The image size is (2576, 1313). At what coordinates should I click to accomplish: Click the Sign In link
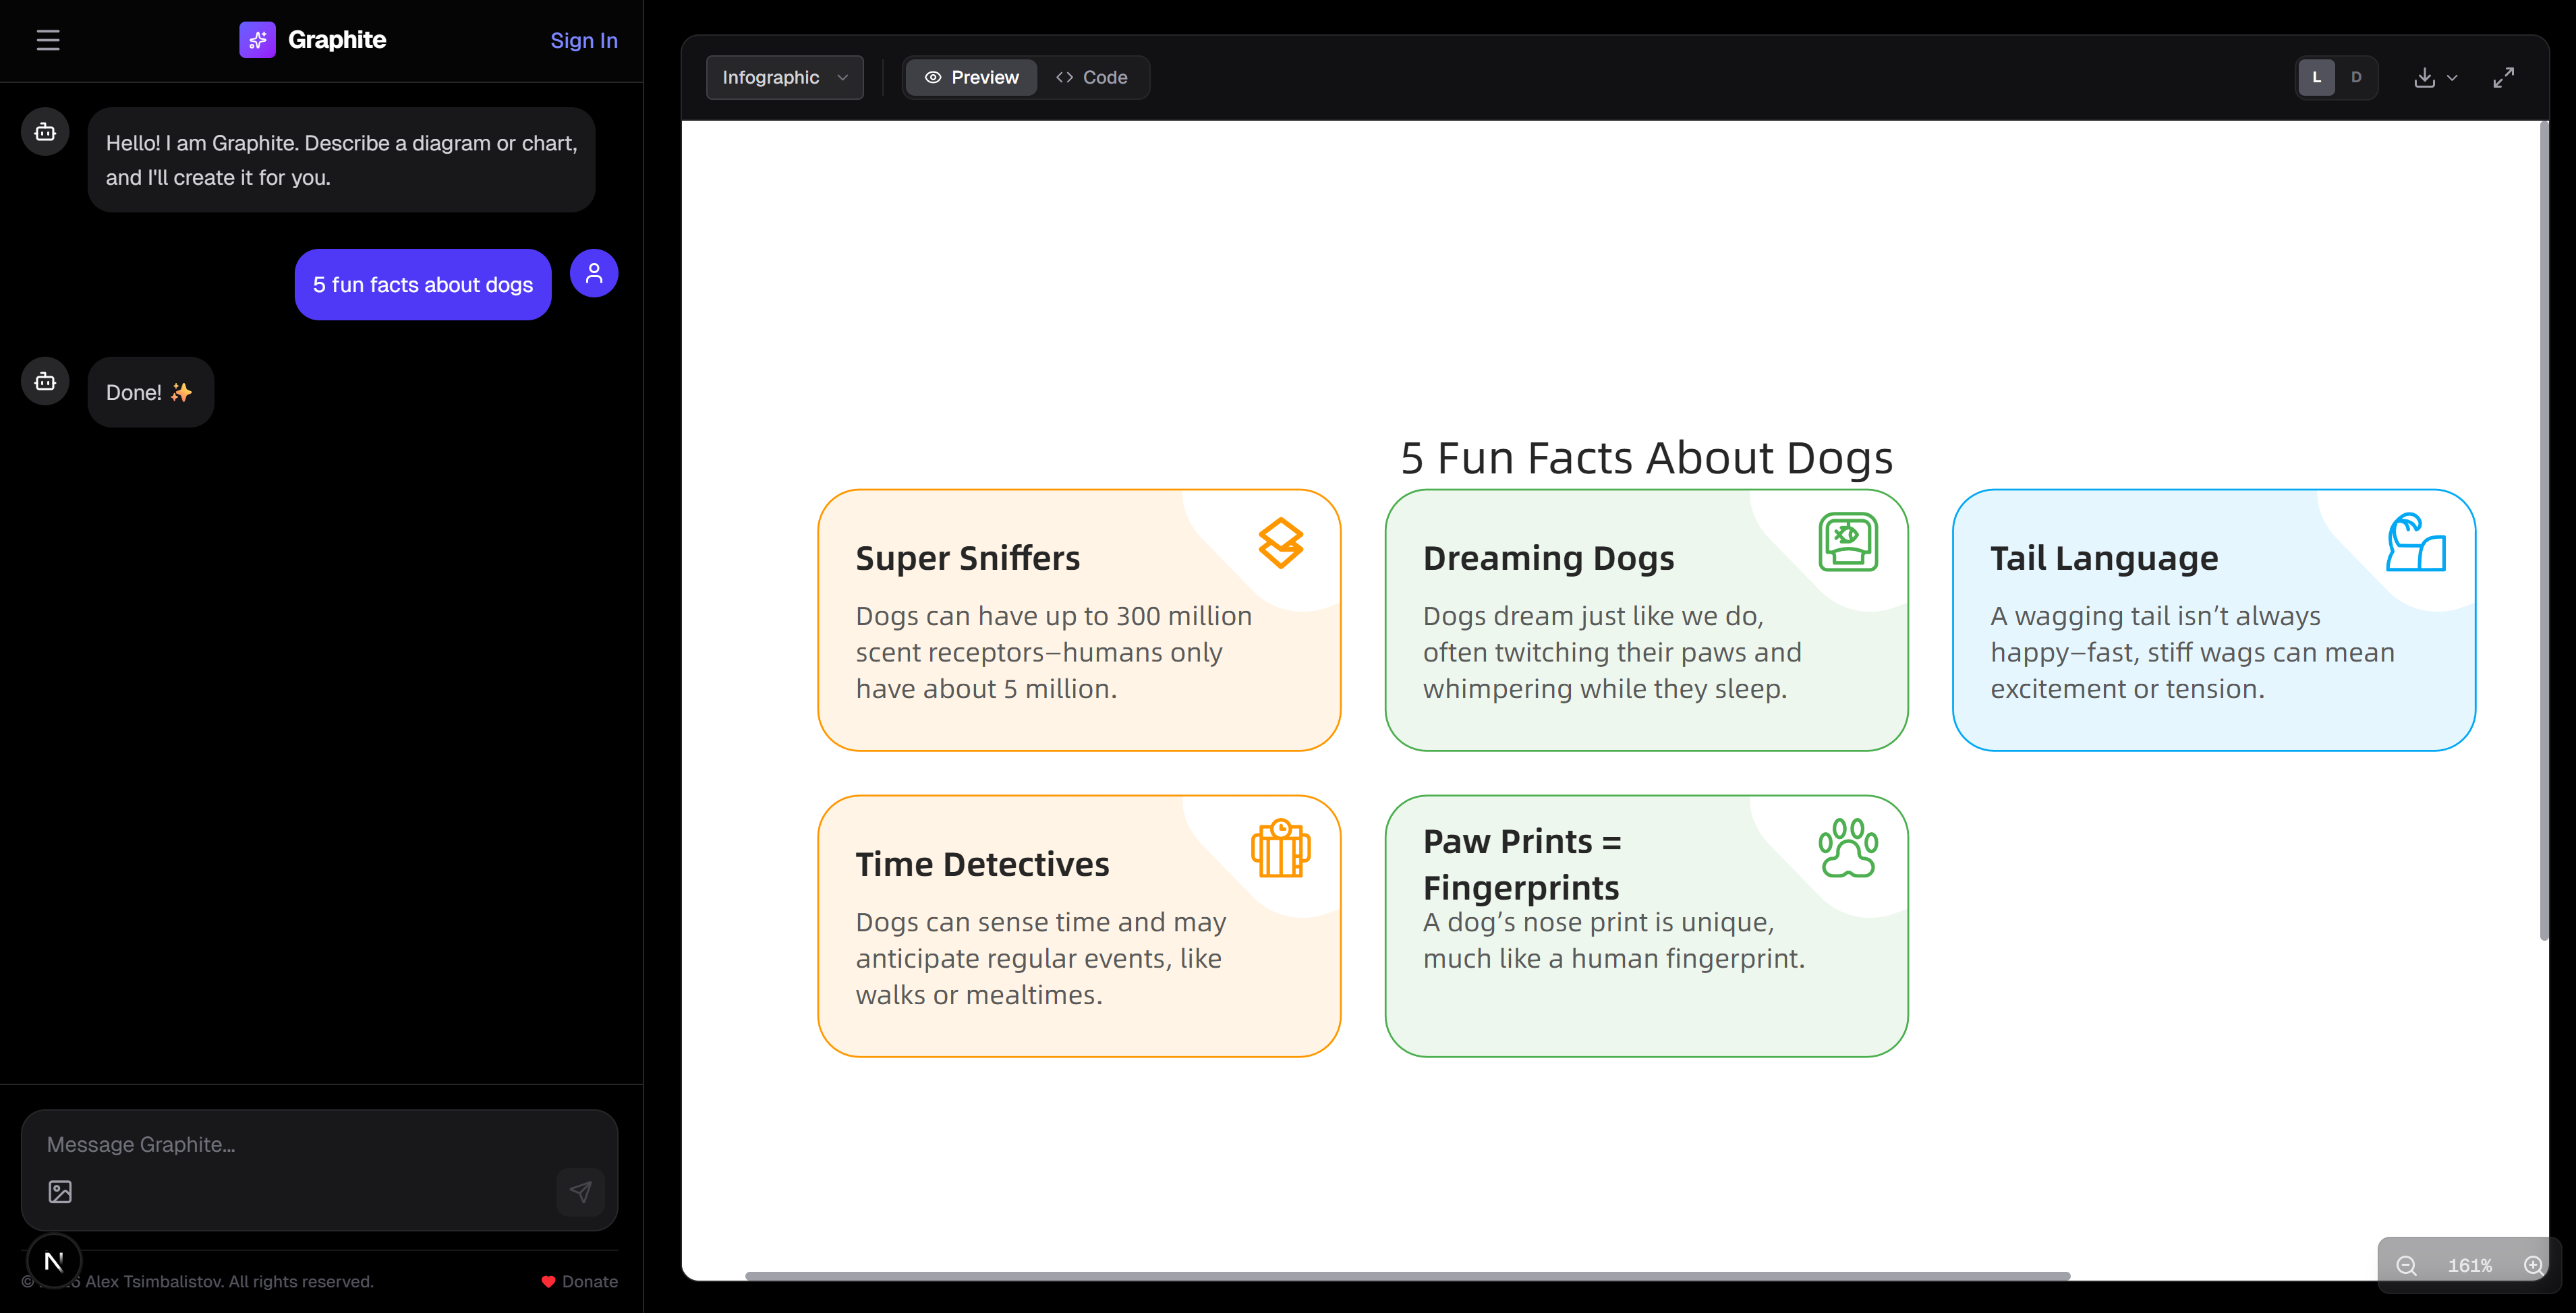pyautogui.click(x=584, y=40)
